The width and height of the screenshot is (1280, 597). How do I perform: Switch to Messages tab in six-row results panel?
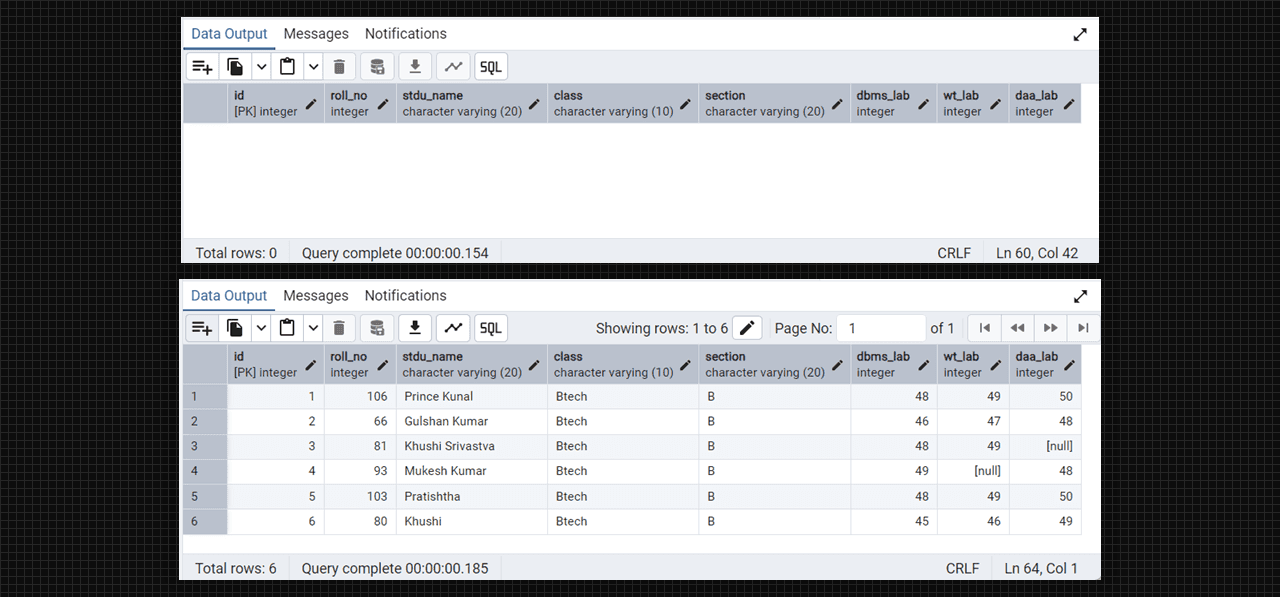(x=316, y=296)
